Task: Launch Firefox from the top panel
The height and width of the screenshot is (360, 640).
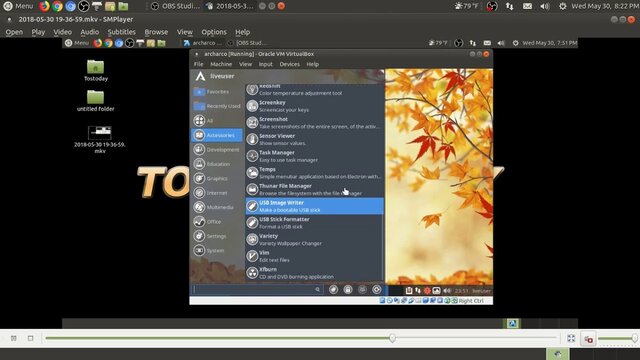Action: pyautogui.click(x=44, y=6)
